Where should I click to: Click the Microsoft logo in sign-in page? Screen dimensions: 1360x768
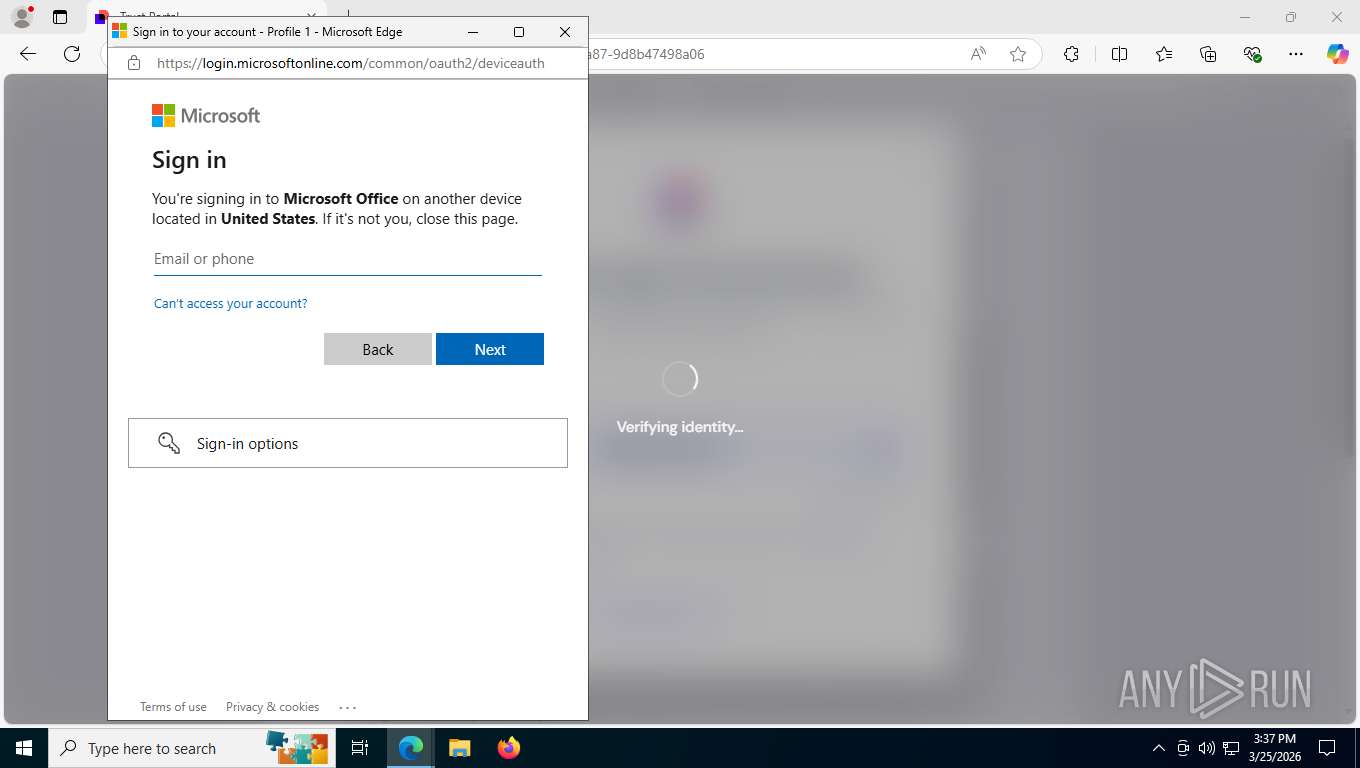[206, 116]
